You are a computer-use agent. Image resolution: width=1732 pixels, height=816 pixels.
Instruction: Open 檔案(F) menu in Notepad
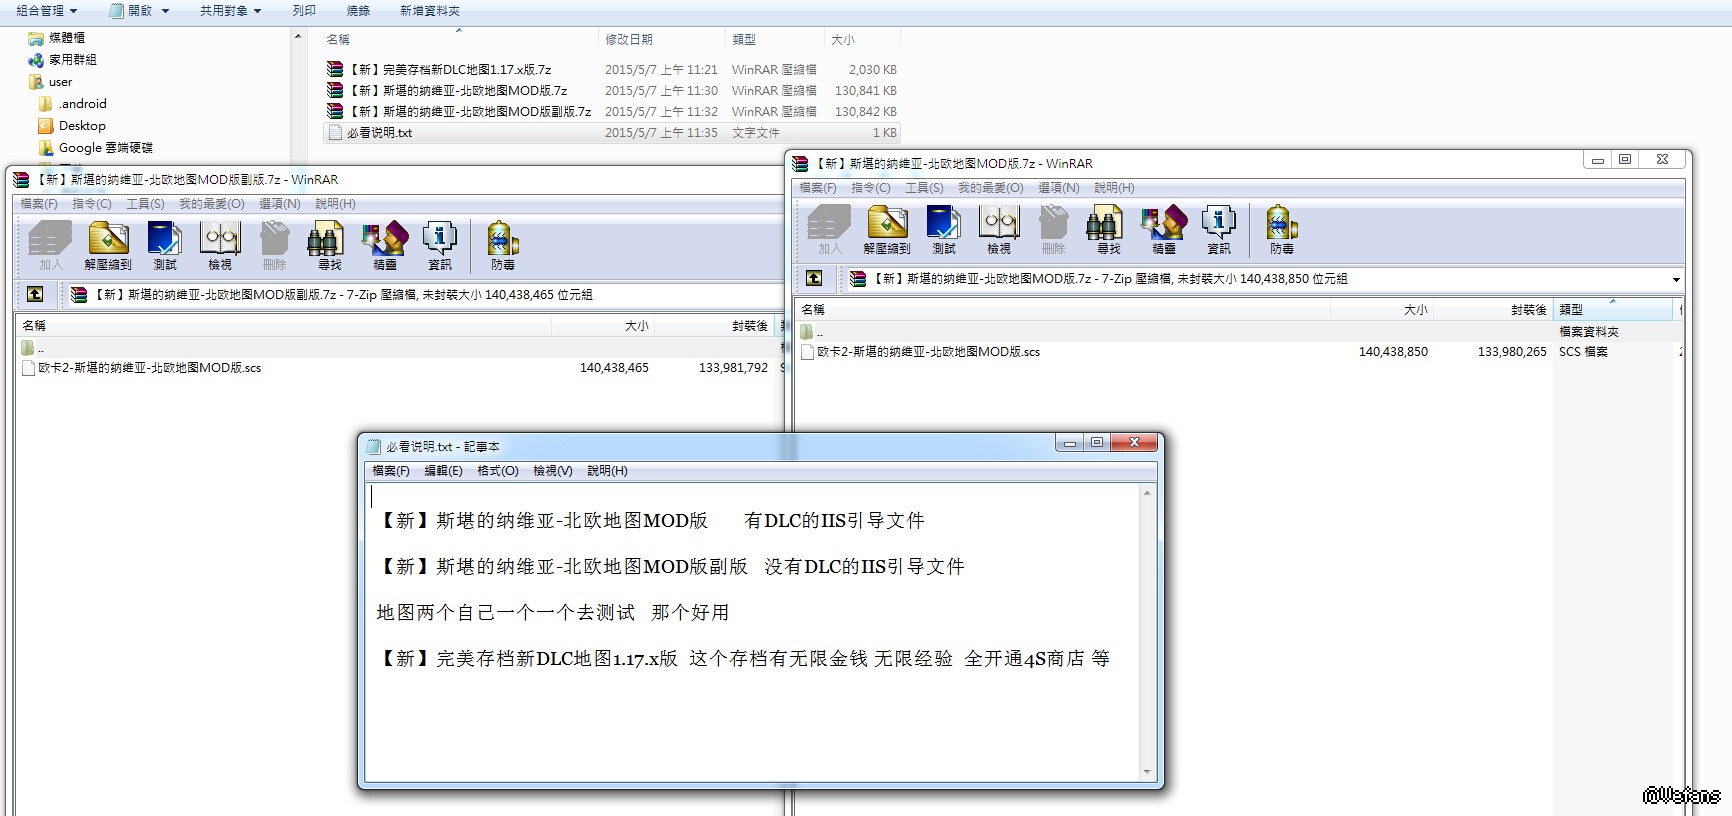pos(391,471)
